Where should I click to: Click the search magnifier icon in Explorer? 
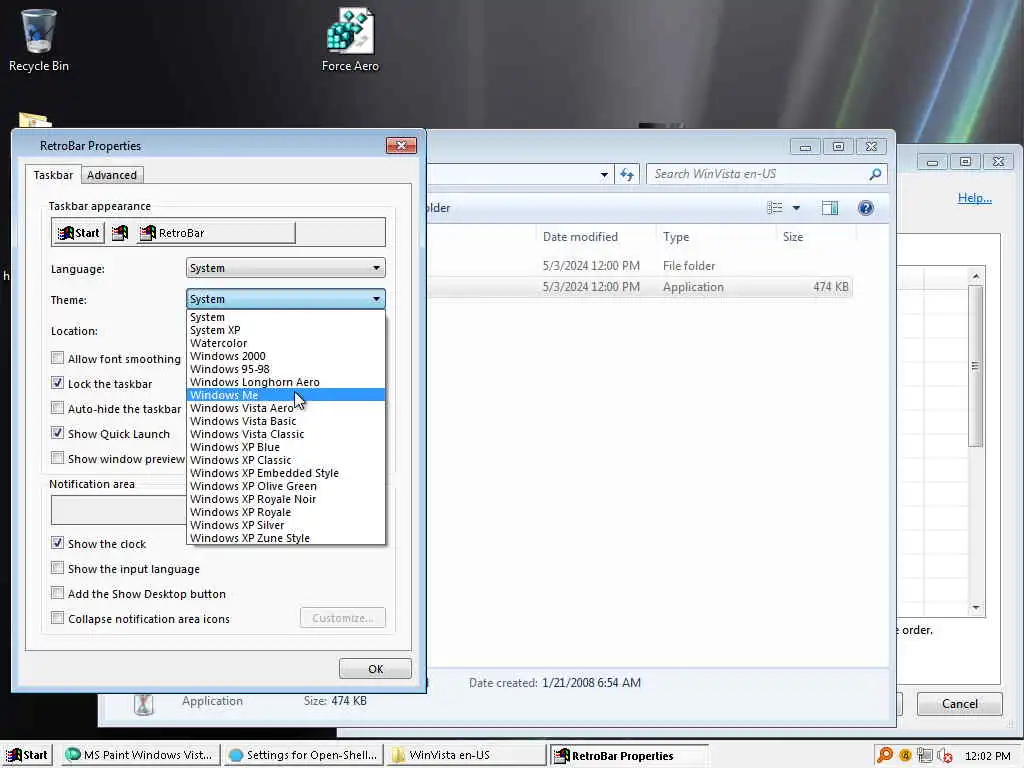click(x=875, y=174)
